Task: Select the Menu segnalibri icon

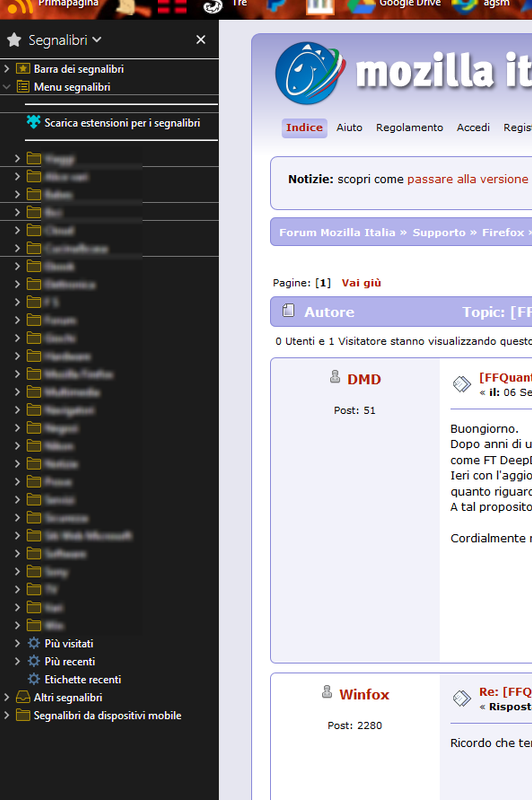Action: (x=23, y=87)
